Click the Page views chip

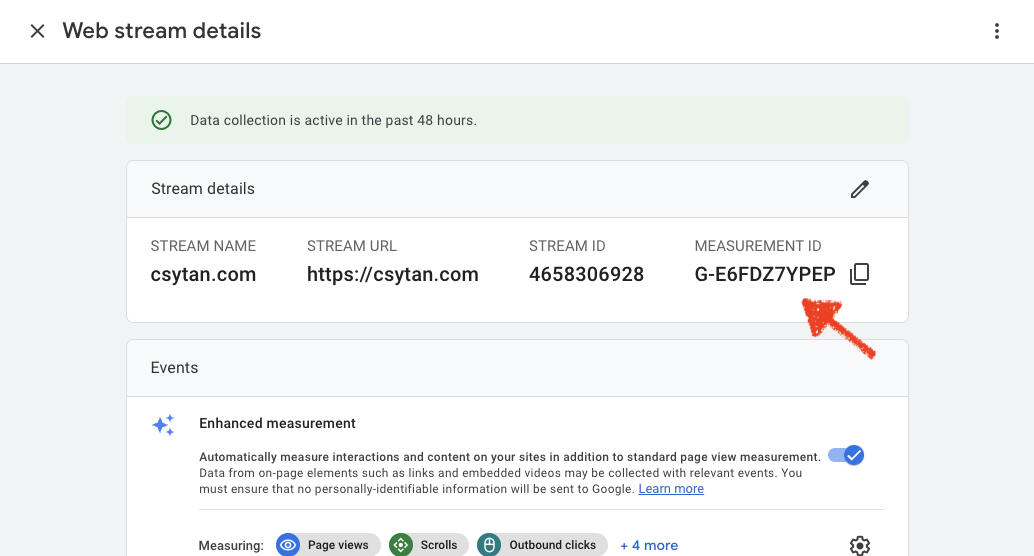(x=328, y=545)
